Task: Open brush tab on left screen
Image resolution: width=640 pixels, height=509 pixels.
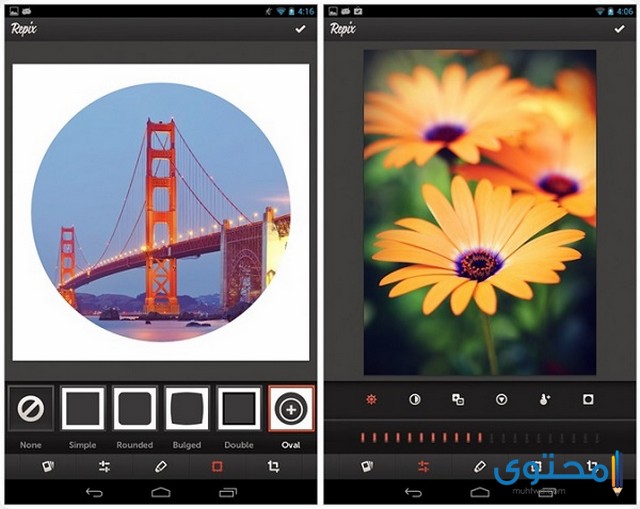Action: pos(161,466)
